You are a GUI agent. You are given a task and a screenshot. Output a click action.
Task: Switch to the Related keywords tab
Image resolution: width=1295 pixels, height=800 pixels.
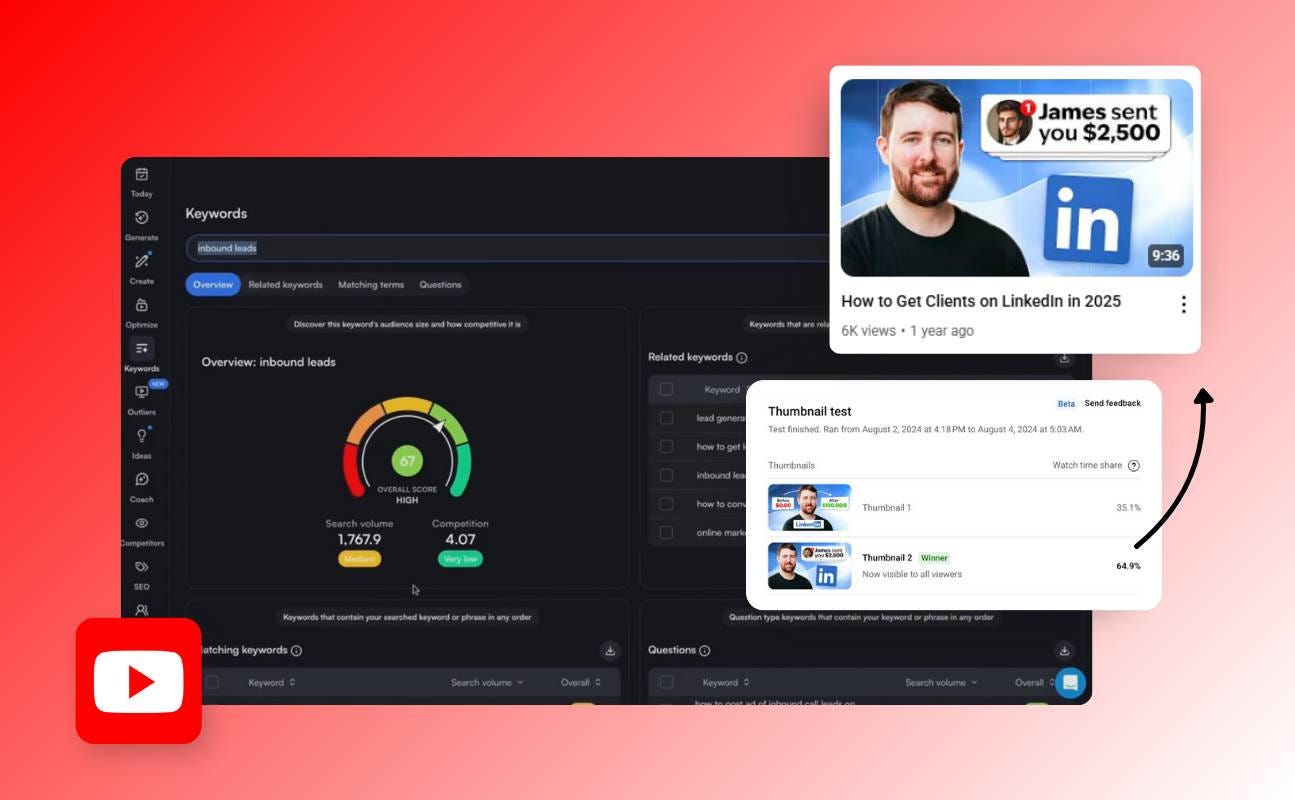click(x=286, y=285)
